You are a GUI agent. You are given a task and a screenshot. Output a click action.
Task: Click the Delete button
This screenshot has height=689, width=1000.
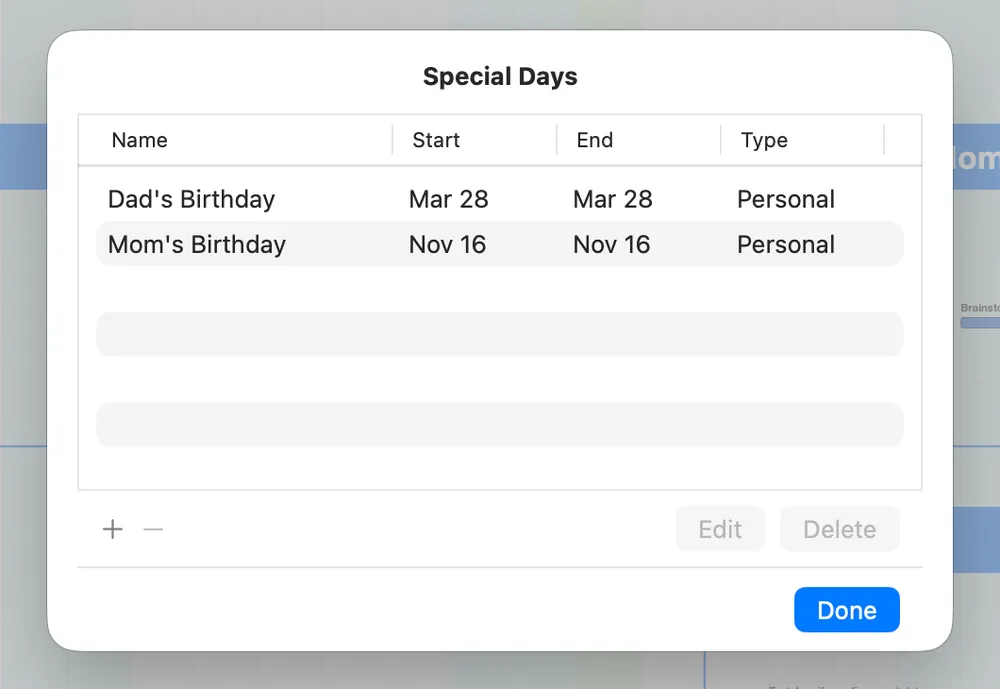(839, 530)
